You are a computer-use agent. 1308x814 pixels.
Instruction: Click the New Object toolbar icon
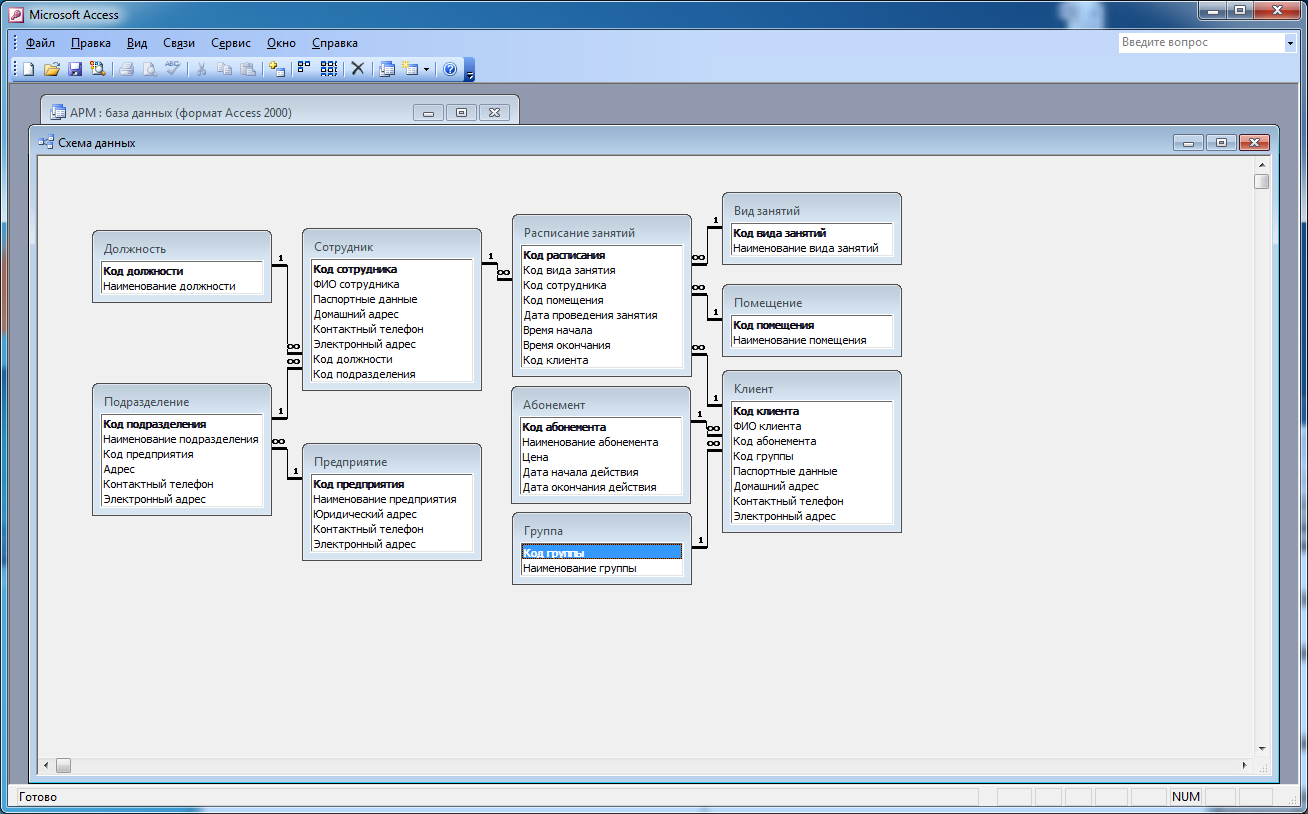click(410, 69)
